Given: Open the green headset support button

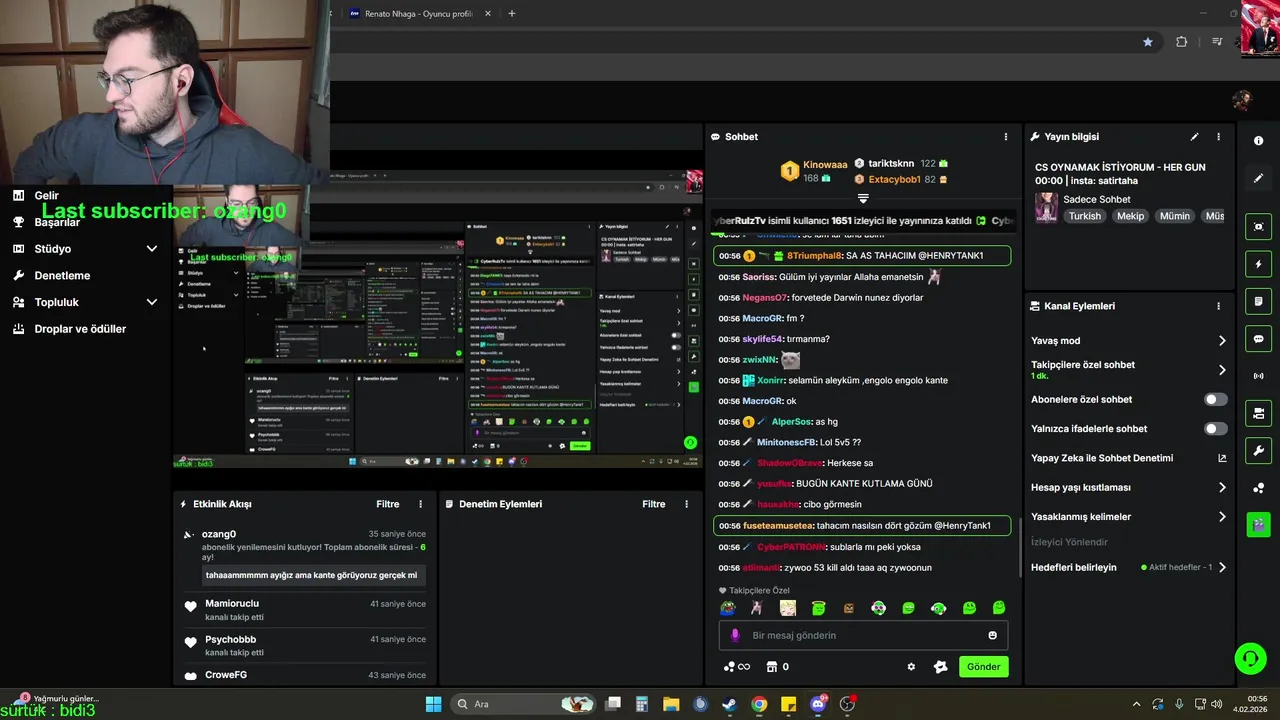Looking at the screenshot, I should click(1250, 658).
